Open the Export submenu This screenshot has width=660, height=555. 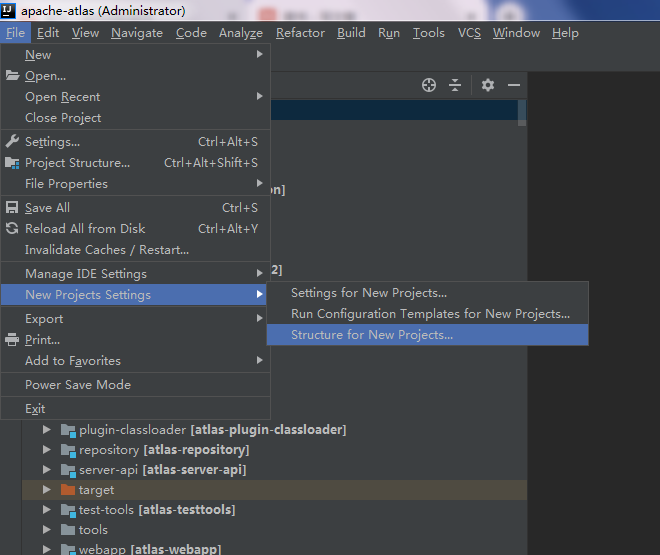pos(135,319)
